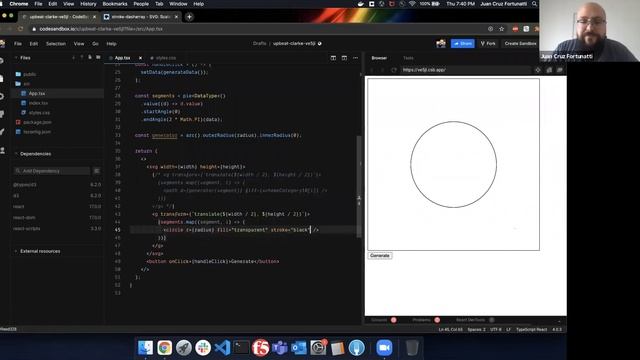Select the Tests tab
The height and width of the screenshot is (360, 640).
(408, 58)
